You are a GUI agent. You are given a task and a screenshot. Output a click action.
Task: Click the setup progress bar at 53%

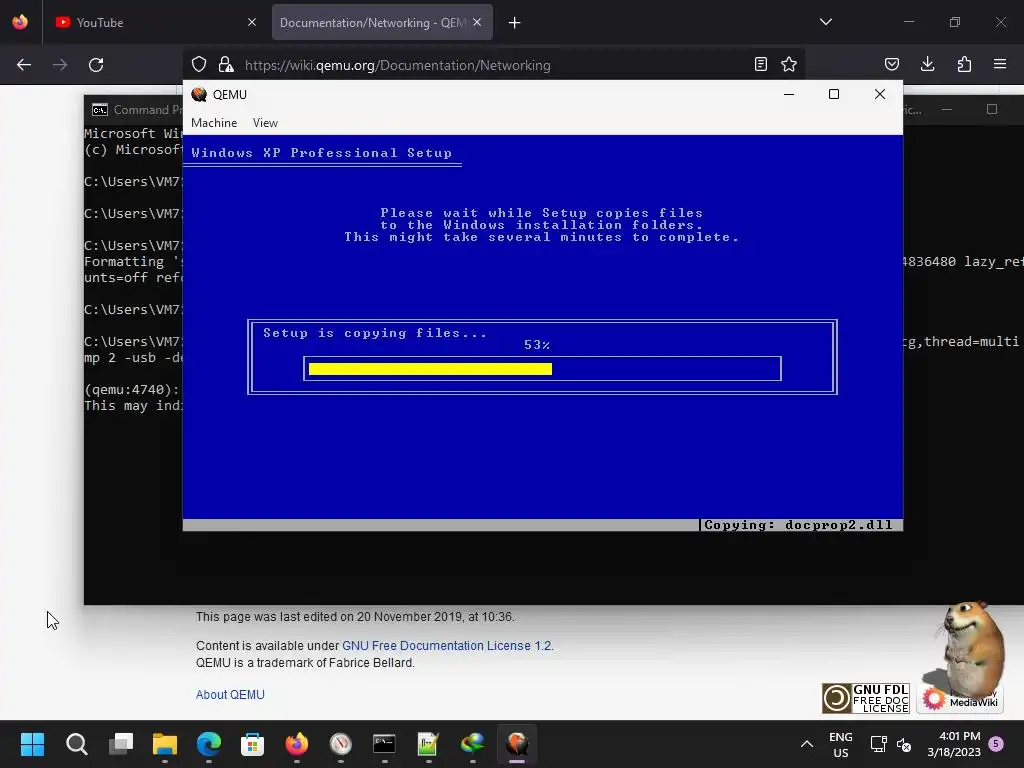(542, 369)
